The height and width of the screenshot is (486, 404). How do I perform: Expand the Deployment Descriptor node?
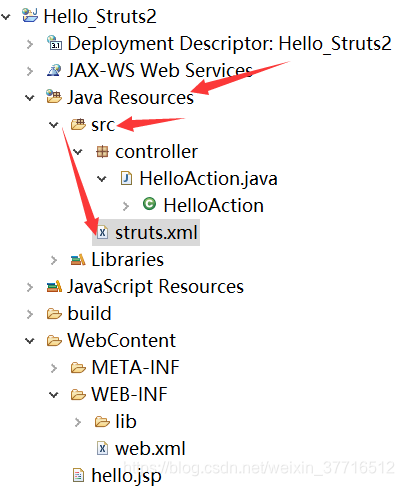pos(30,44)
